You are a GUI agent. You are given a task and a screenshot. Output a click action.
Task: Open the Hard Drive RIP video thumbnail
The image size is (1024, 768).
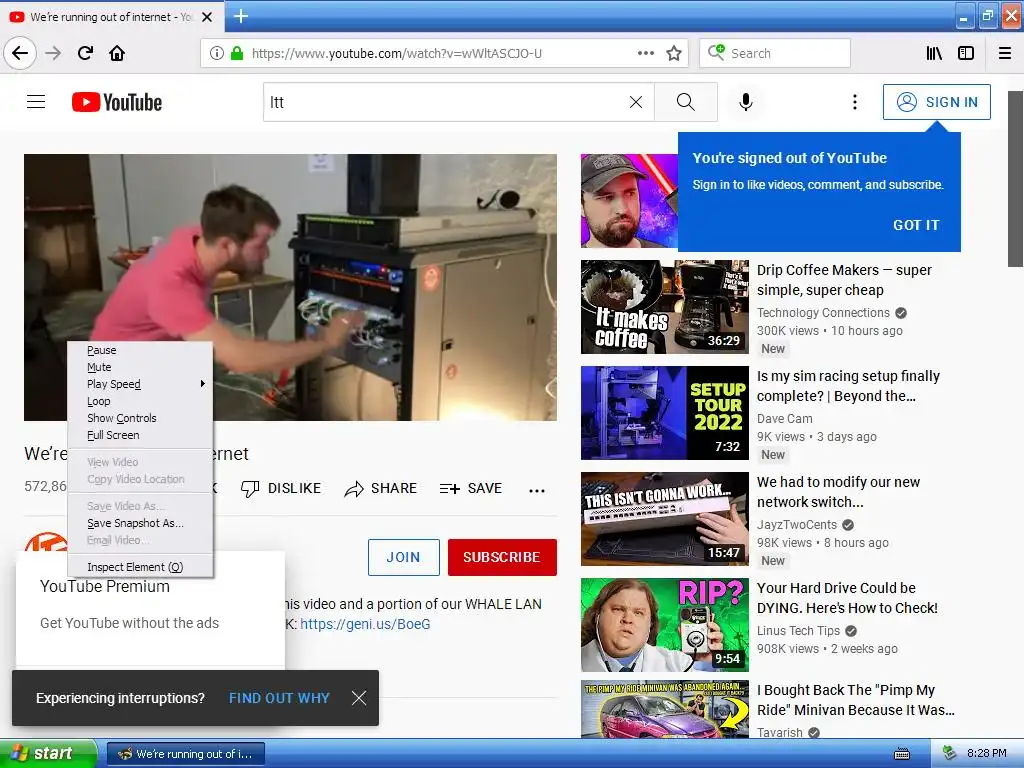click(x=665, y=625)
